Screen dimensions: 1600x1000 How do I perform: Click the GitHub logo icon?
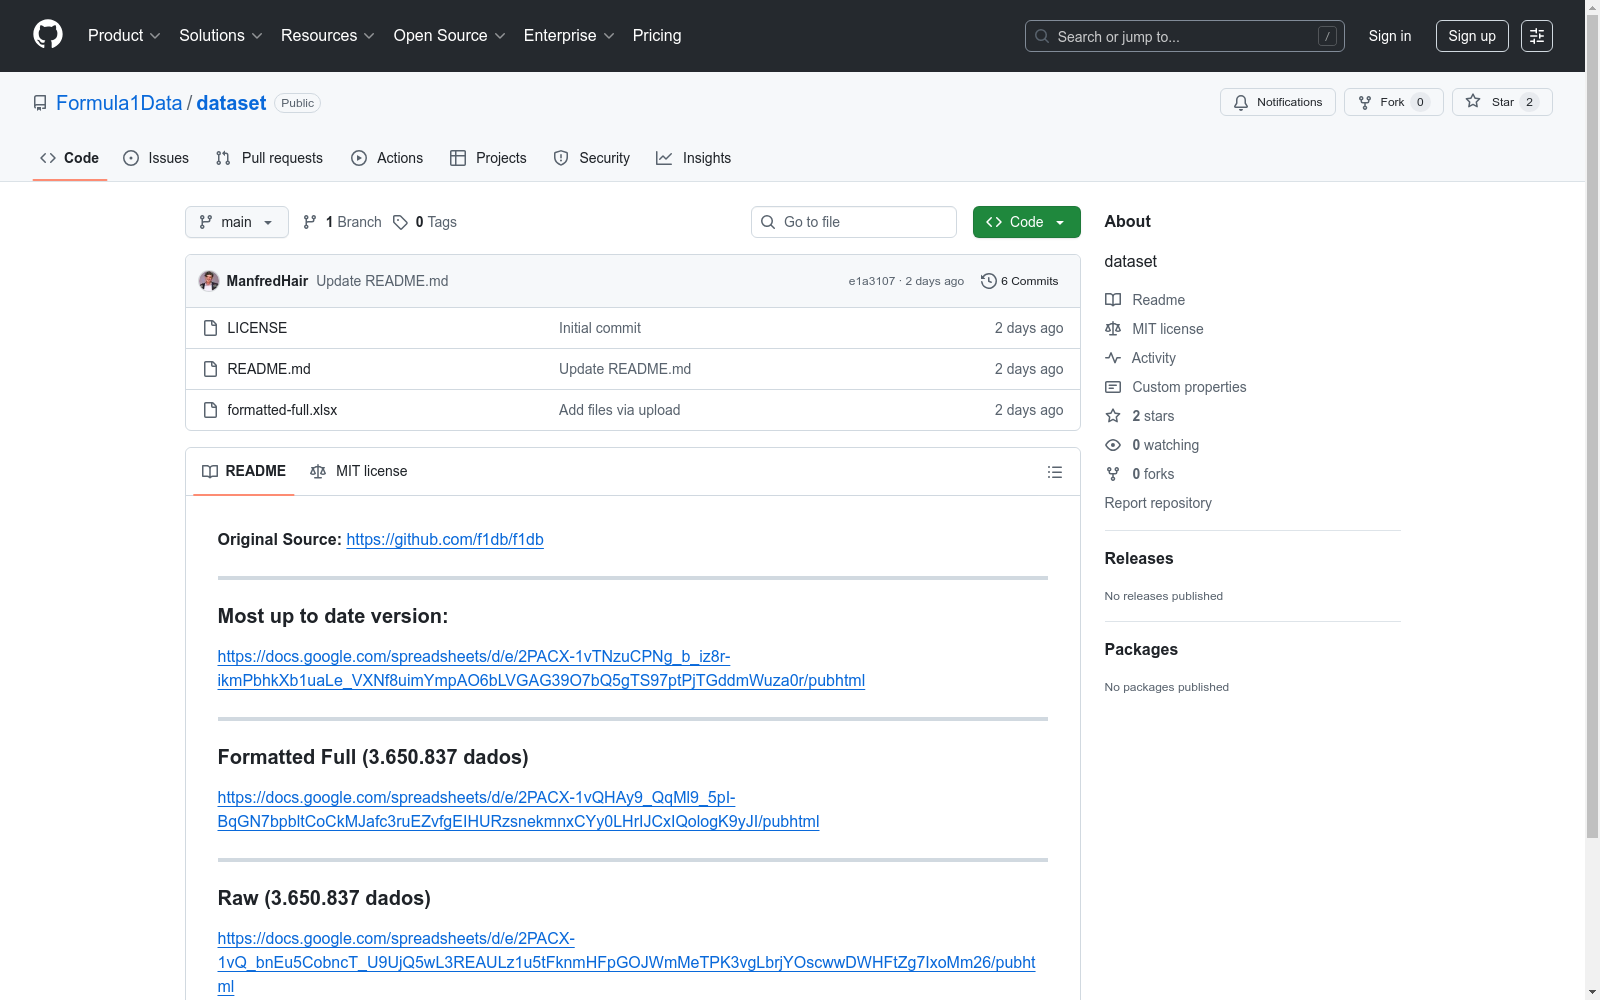(x=48, y=35)
